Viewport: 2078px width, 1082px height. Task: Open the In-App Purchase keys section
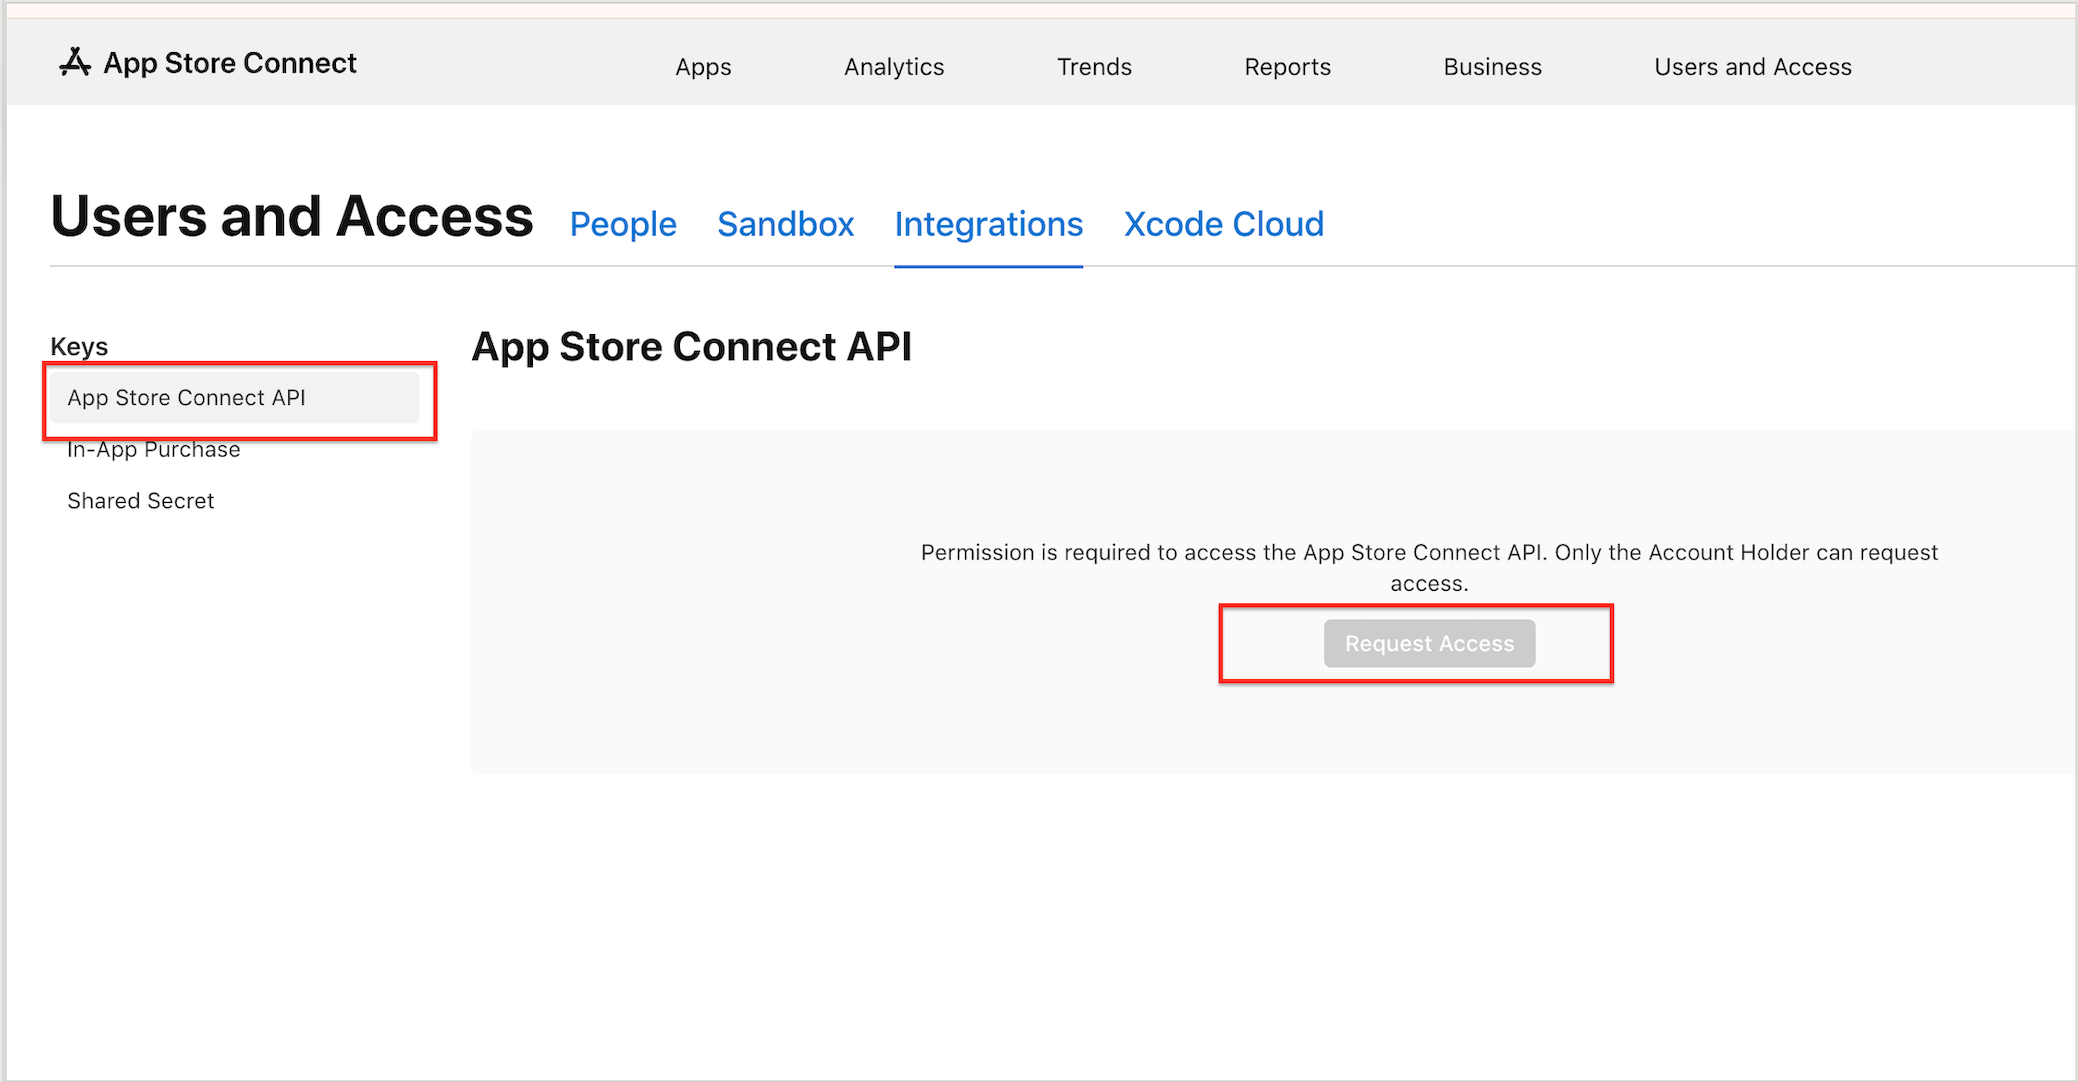pyautogui.click(x=153, y=449)
